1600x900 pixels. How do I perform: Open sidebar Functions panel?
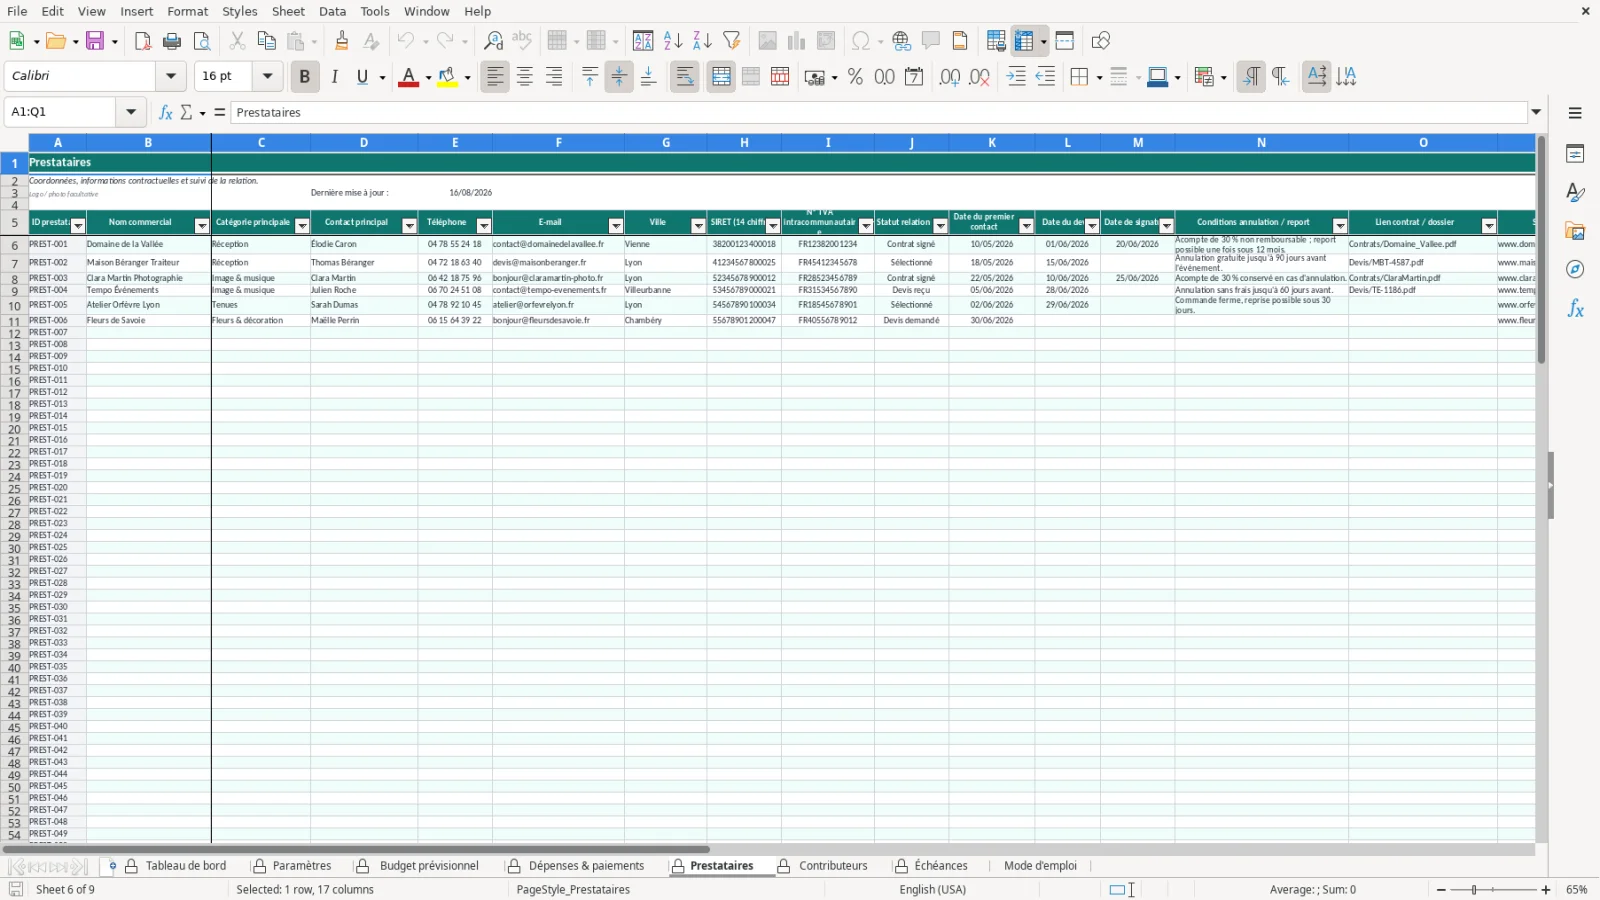1575,309
